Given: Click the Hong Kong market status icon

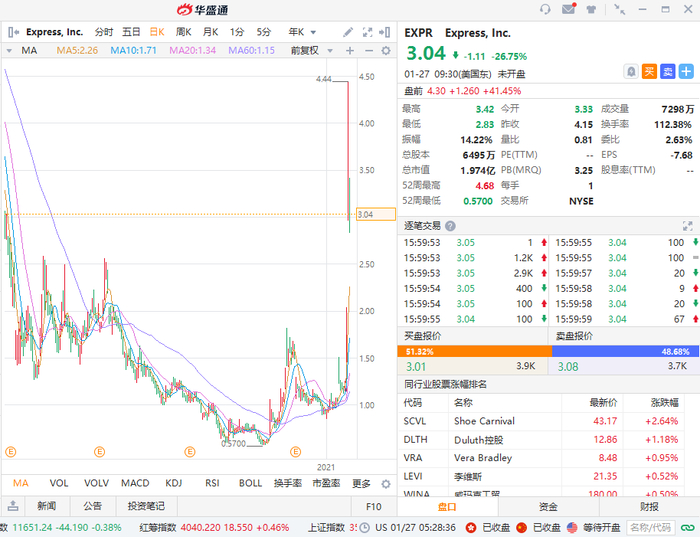Looking at the screenshot, I should pos(471,528).
